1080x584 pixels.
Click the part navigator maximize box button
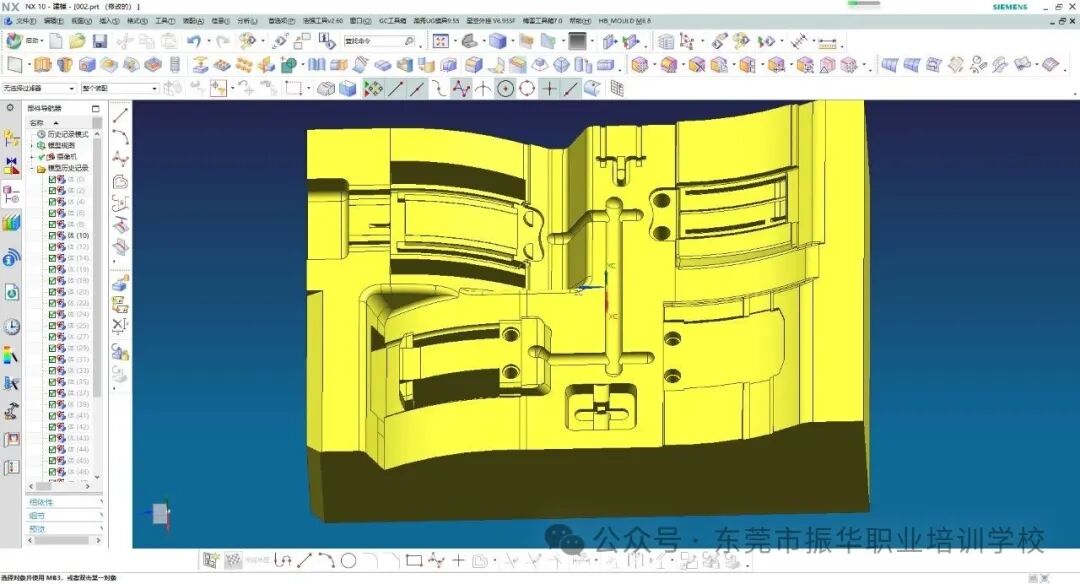pos(96,108)
